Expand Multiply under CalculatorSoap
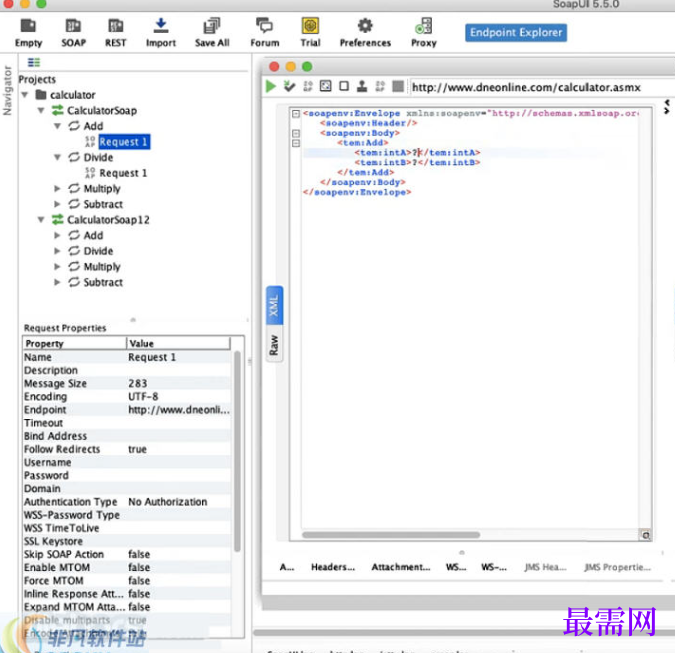675x653 pixels. 57,189
